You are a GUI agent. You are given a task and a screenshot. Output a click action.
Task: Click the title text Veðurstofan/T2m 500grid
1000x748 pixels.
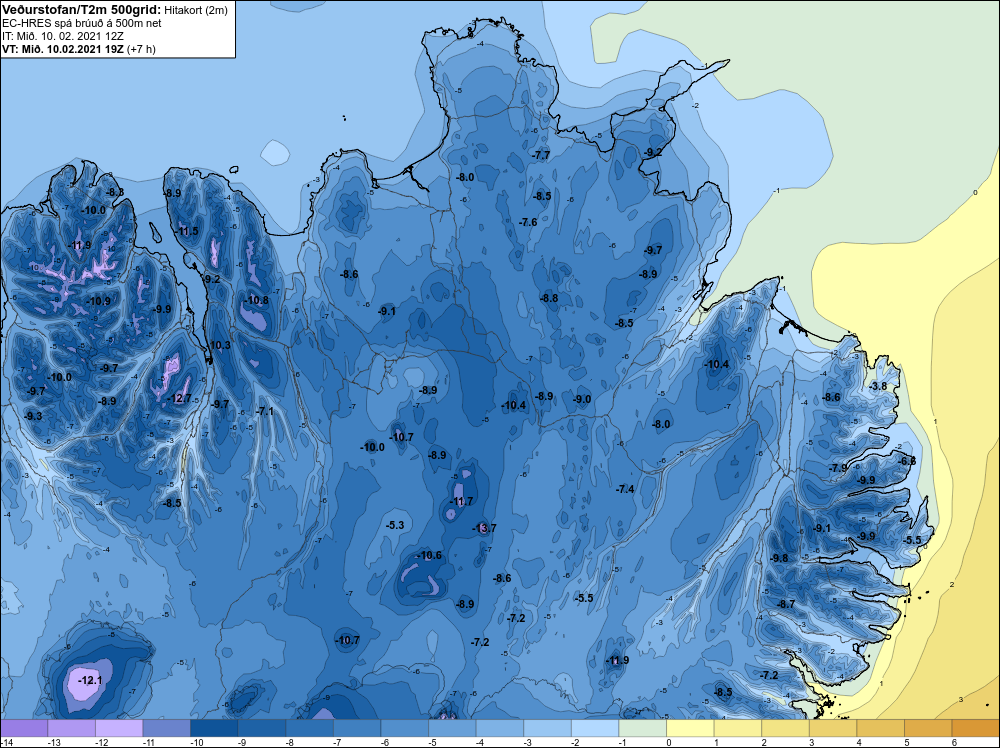point(81,10)
